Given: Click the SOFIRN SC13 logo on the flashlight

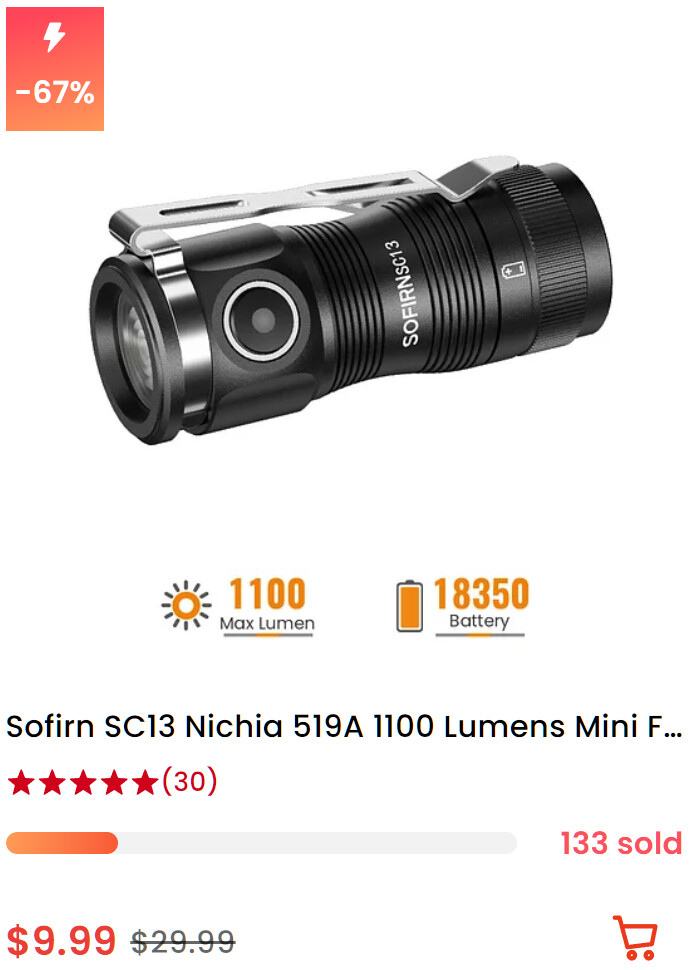Looking at the screenshot, I should click(401, 293).
